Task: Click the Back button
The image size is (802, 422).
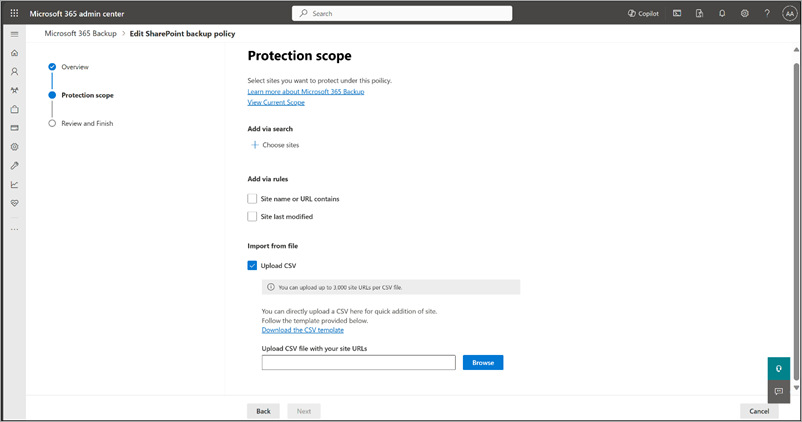Action: pyautogui.click(x=263, y=411)
